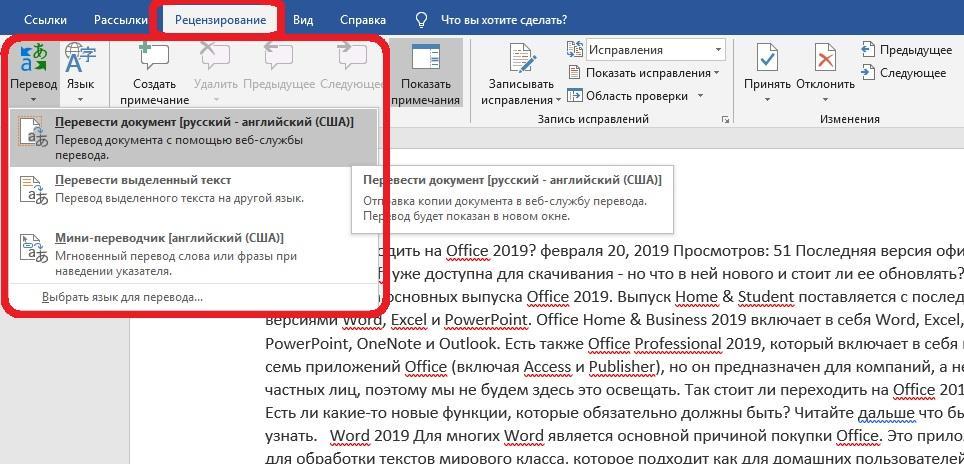Click the Что вы хотите сделать? search field
Viewport: 964px width, 464px height.
click(x=504, y=20)
